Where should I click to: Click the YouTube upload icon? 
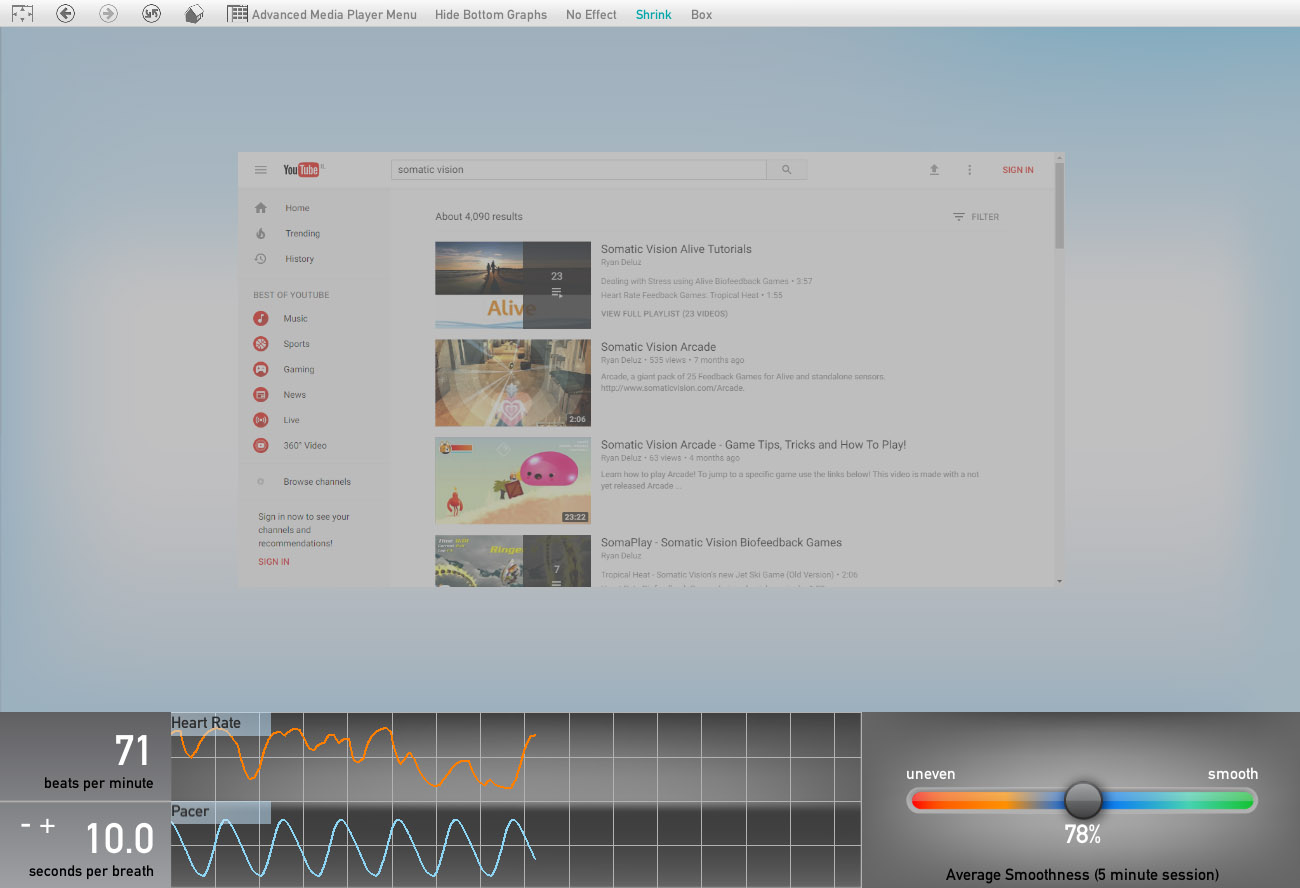point(934,170)
